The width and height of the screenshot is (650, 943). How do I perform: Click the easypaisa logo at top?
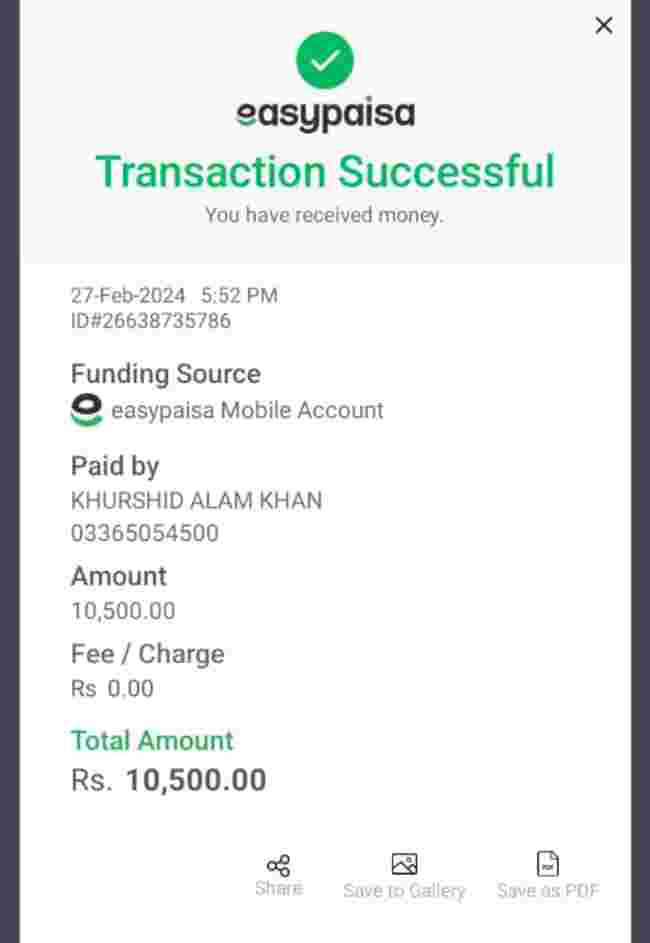point(325,114)
